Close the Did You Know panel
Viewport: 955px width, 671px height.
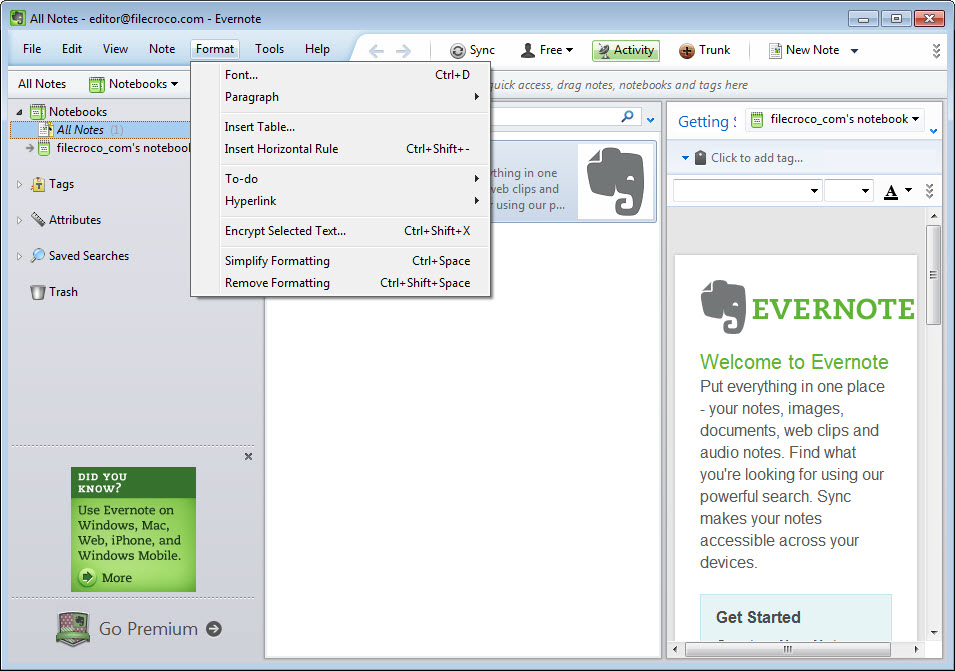point(248,457)
